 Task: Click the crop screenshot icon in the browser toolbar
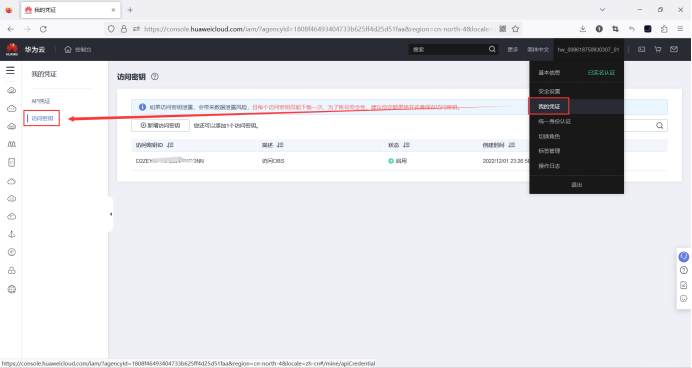coord(615,29)
